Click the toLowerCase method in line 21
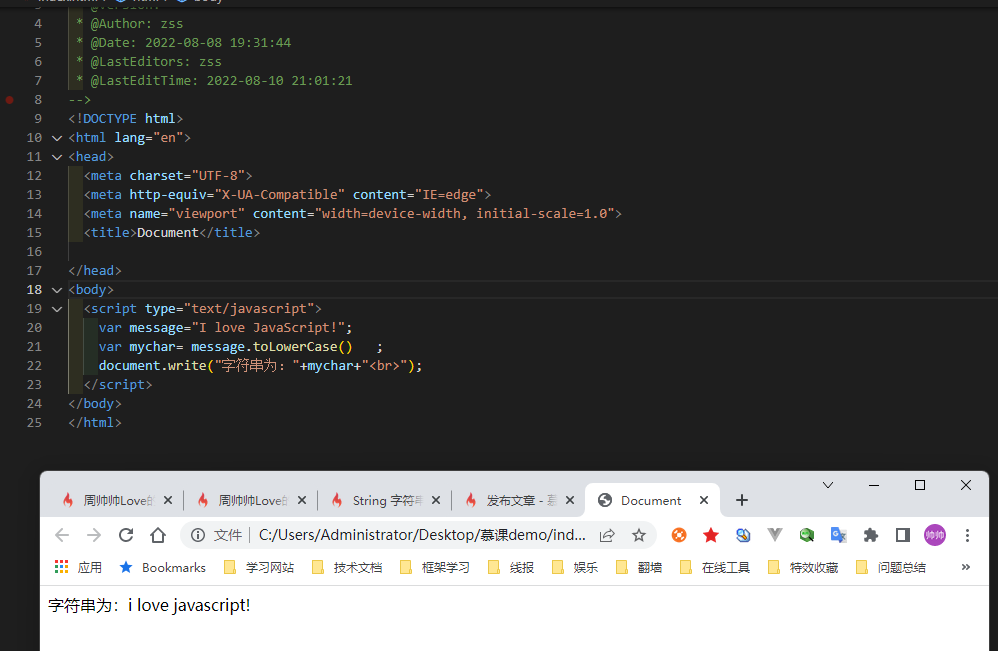Screen dimensions: 998x651 (x=295, y=347)
